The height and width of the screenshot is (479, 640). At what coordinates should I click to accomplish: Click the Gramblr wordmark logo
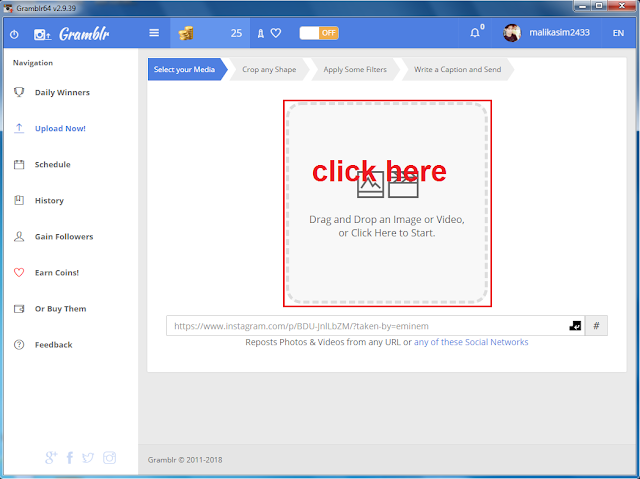click(84, 34)
